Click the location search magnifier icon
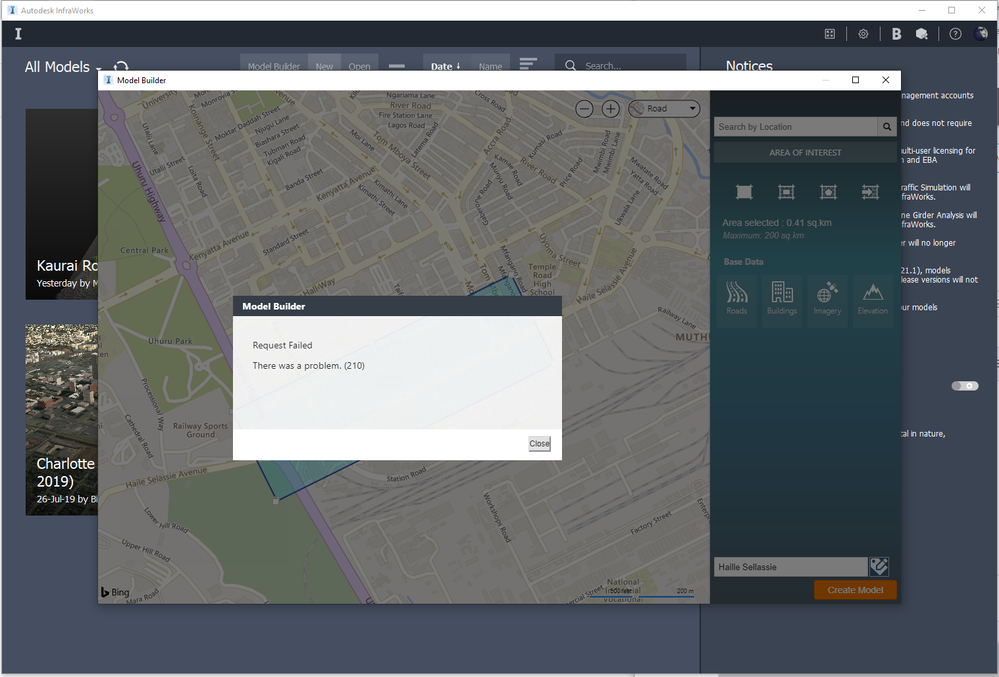Screen dimensions: 999x677 coord(887,127)
